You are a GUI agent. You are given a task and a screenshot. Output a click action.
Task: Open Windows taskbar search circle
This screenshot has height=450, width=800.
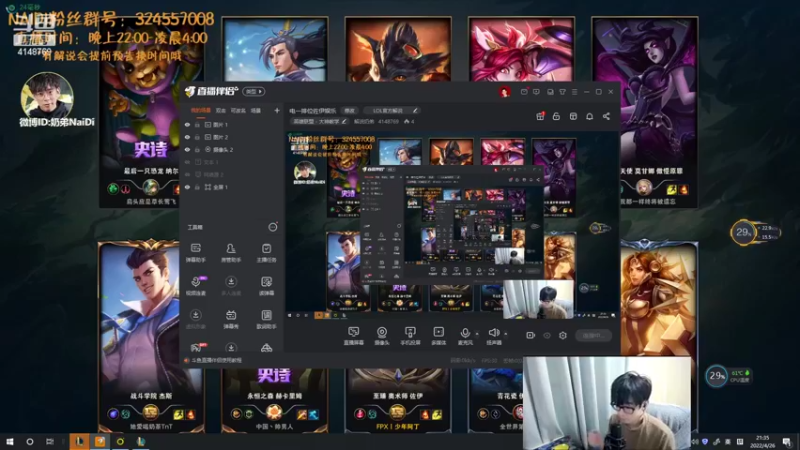click(30, 441)
